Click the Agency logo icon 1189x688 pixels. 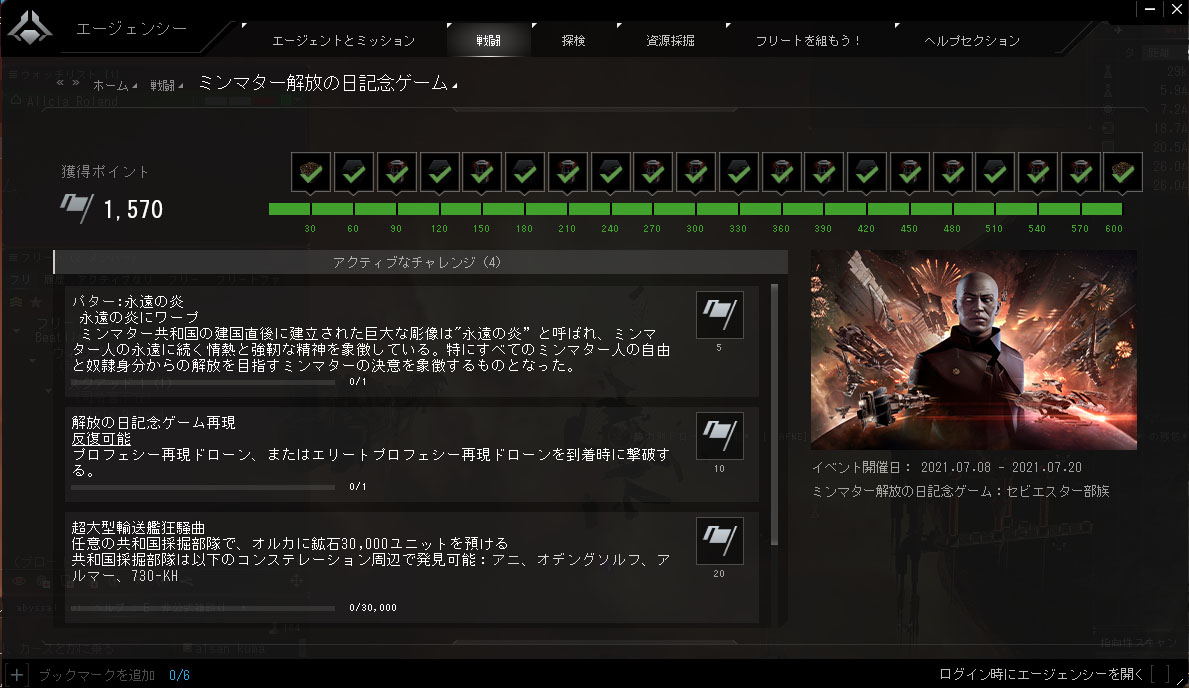click(x=30, y=28)
